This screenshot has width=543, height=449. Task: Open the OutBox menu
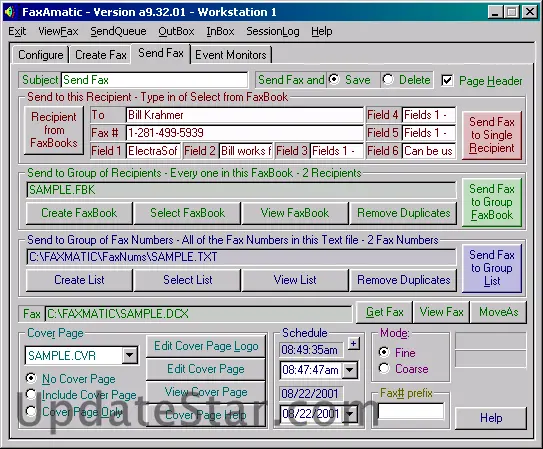176,32
